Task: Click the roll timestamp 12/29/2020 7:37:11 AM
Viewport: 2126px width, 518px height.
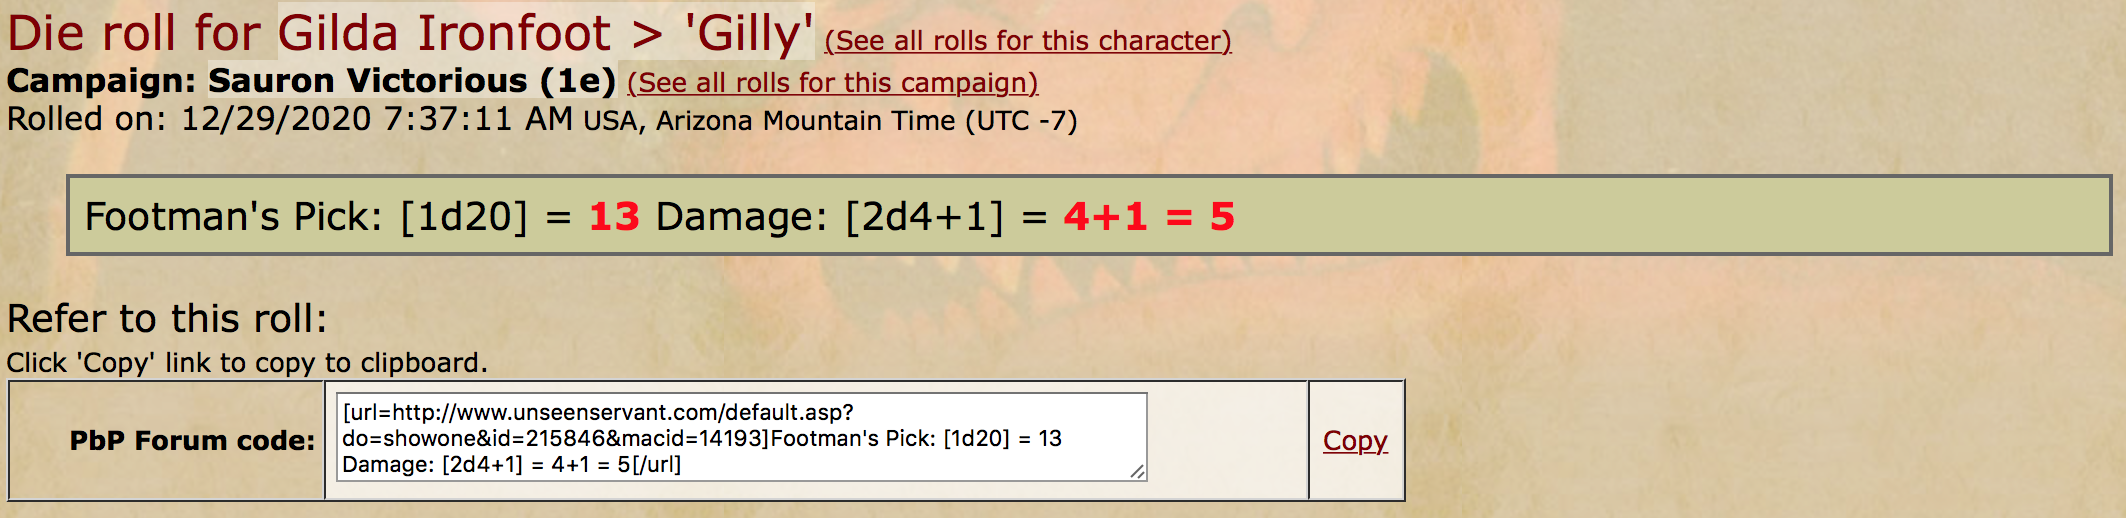Action: point(377,119)
